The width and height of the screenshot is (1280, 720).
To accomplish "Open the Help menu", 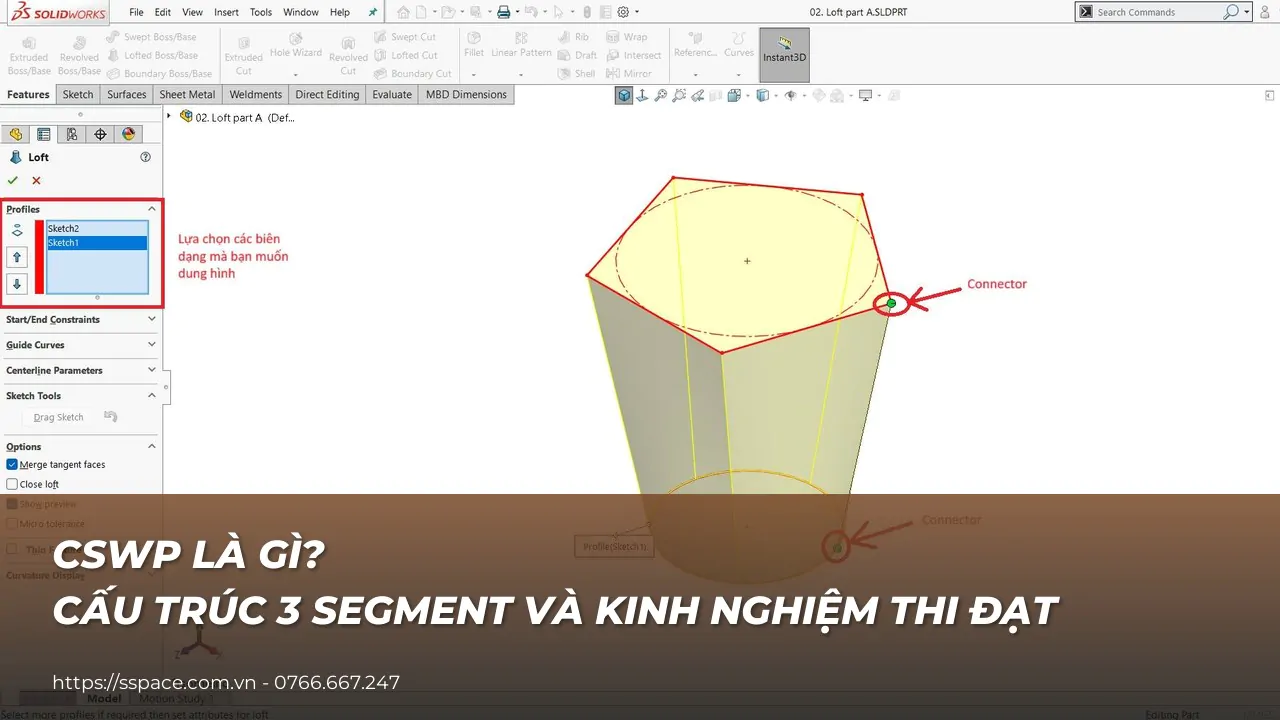I will click(x=340, y=12).
